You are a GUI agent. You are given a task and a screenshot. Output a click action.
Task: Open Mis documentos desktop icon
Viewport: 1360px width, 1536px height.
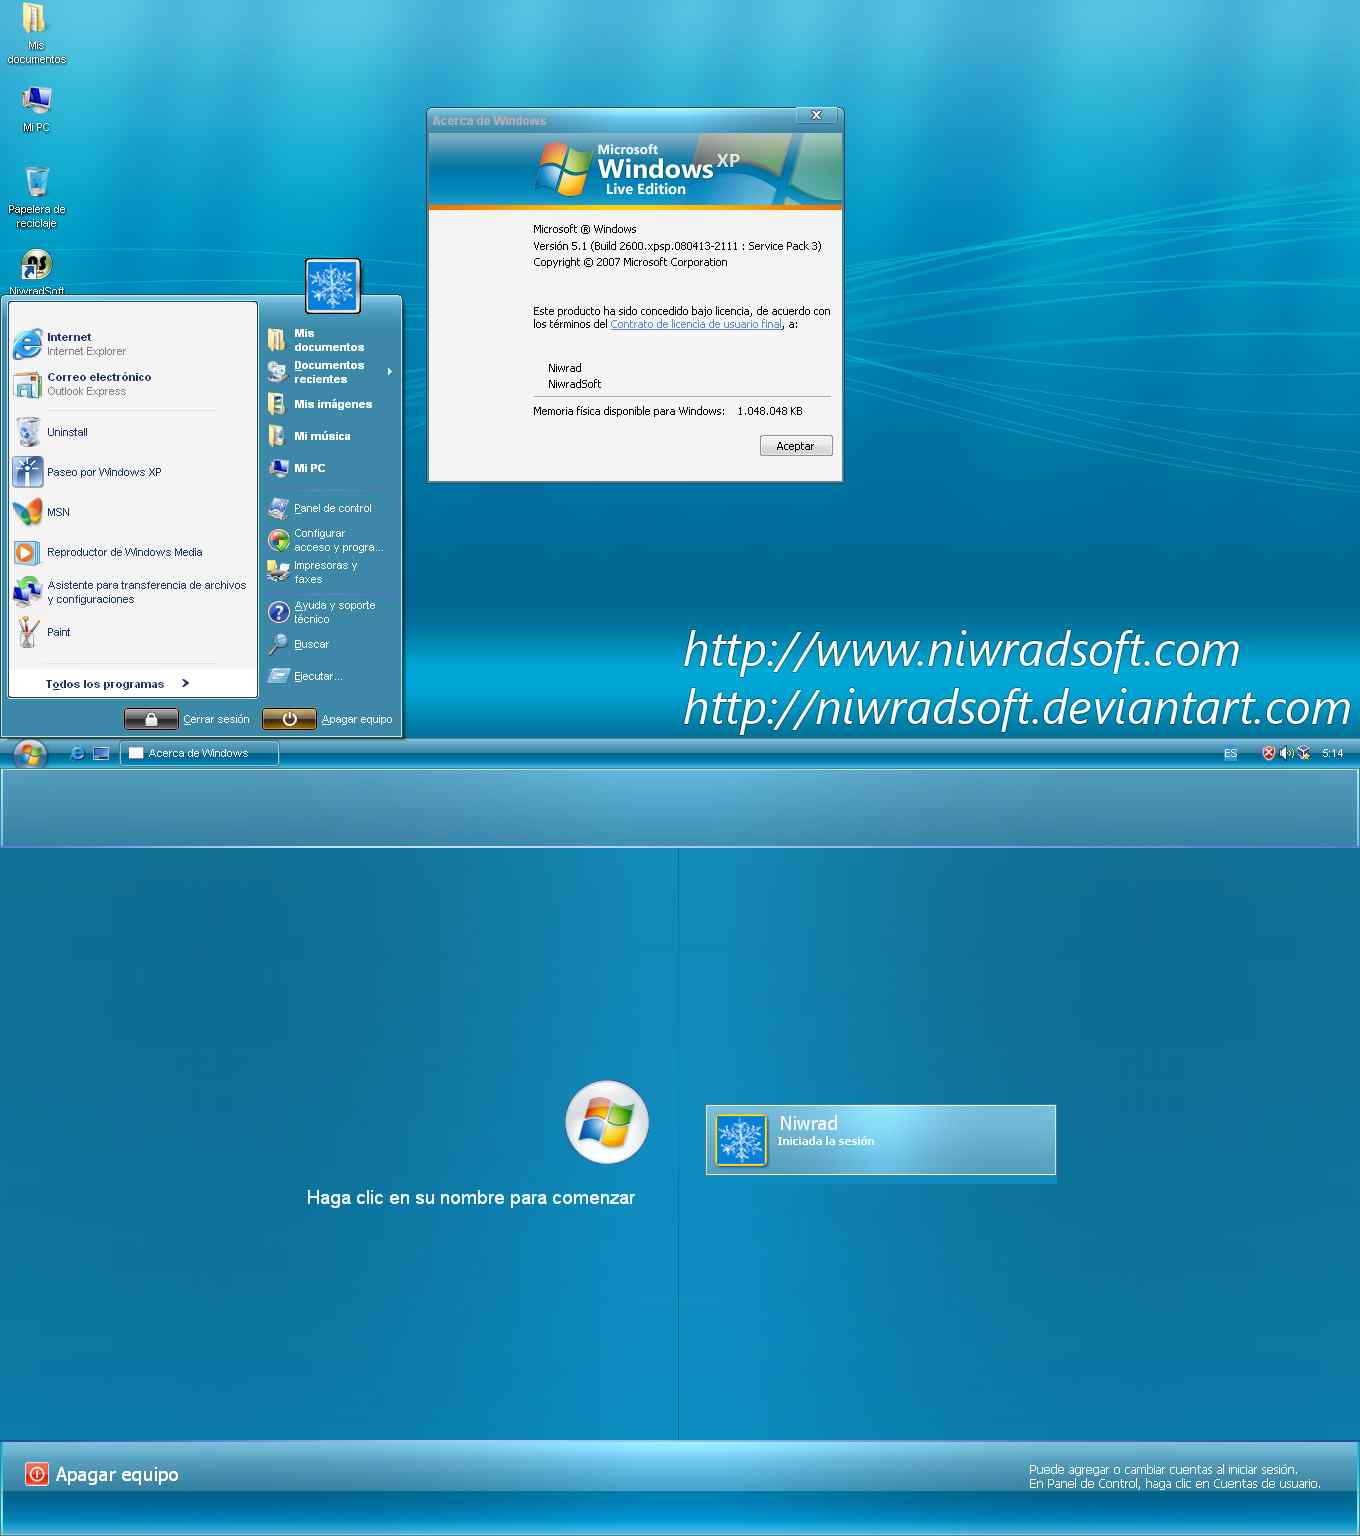click(x=35, y=18)
